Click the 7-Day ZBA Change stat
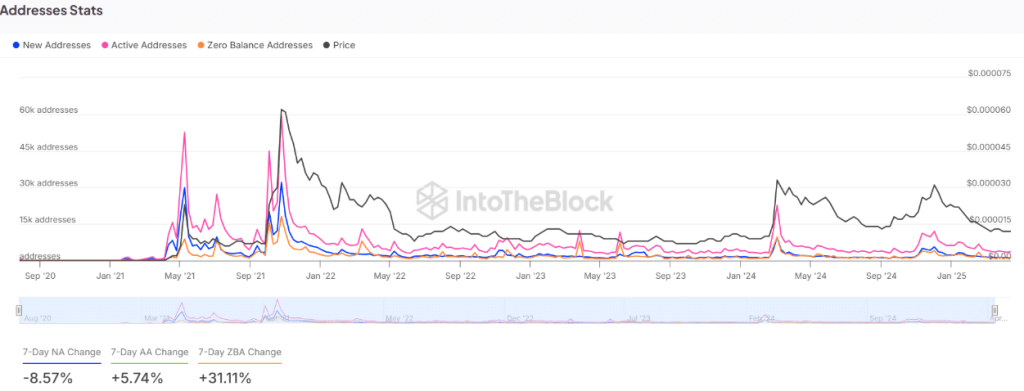Viewport: 1024px width, 391px height. pos(240,366)
